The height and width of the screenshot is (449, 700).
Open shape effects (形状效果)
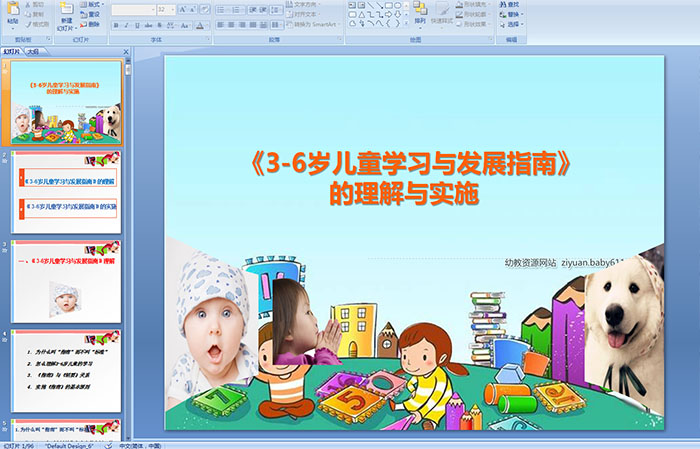coord(474,24)
